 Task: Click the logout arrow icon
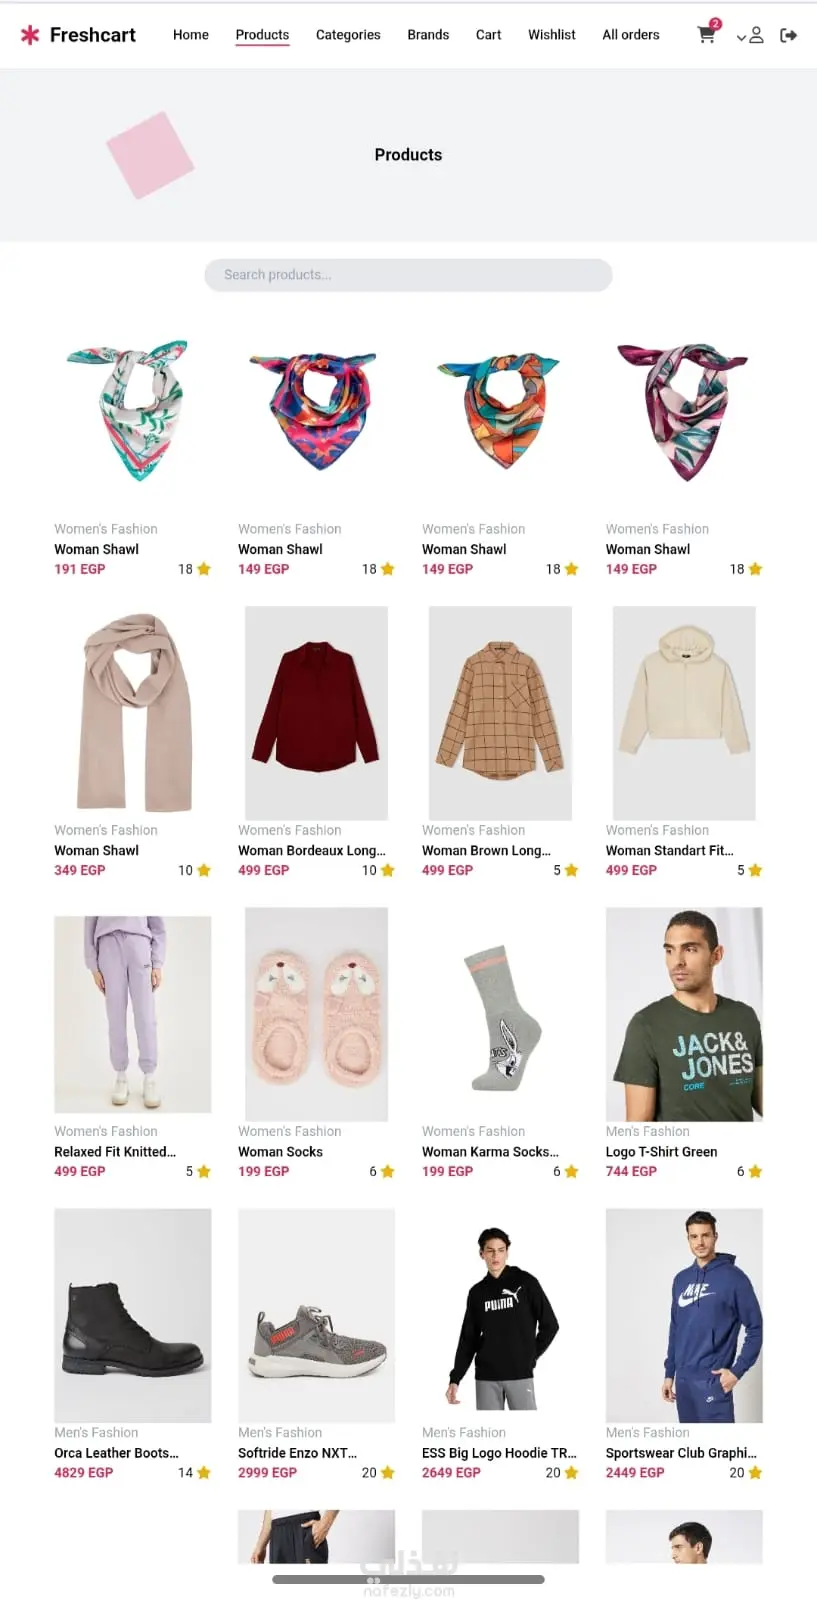click(788, 35)
